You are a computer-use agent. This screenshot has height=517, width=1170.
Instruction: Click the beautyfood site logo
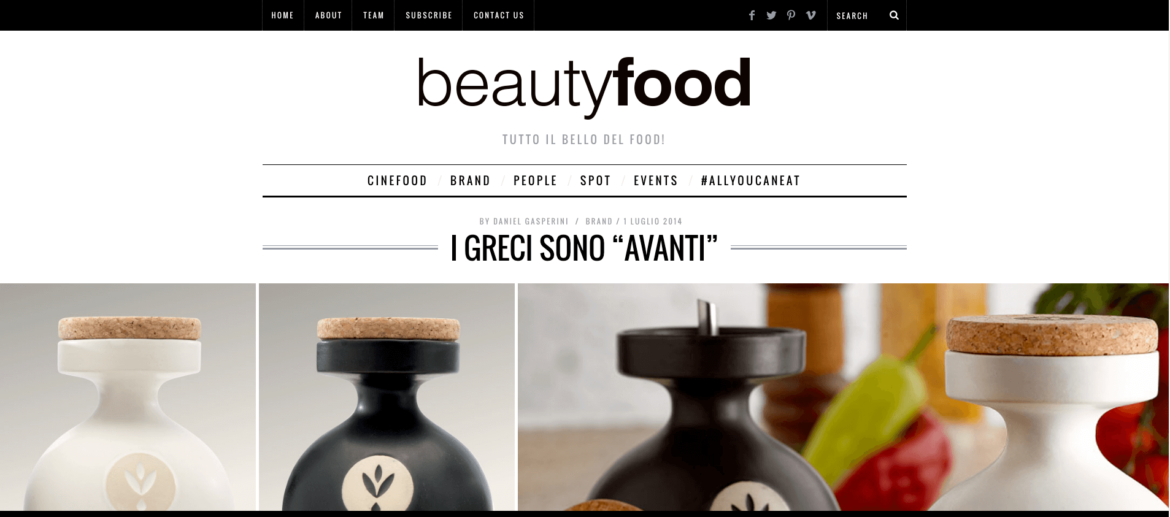pyautogui.click(x=584, y=86)
